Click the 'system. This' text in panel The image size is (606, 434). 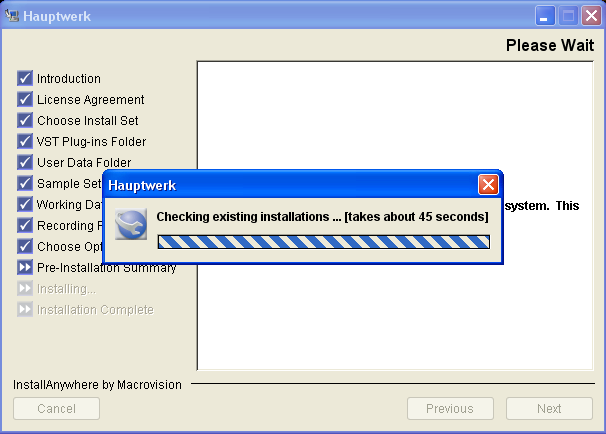pyautogui.click(x=542, y=206)
